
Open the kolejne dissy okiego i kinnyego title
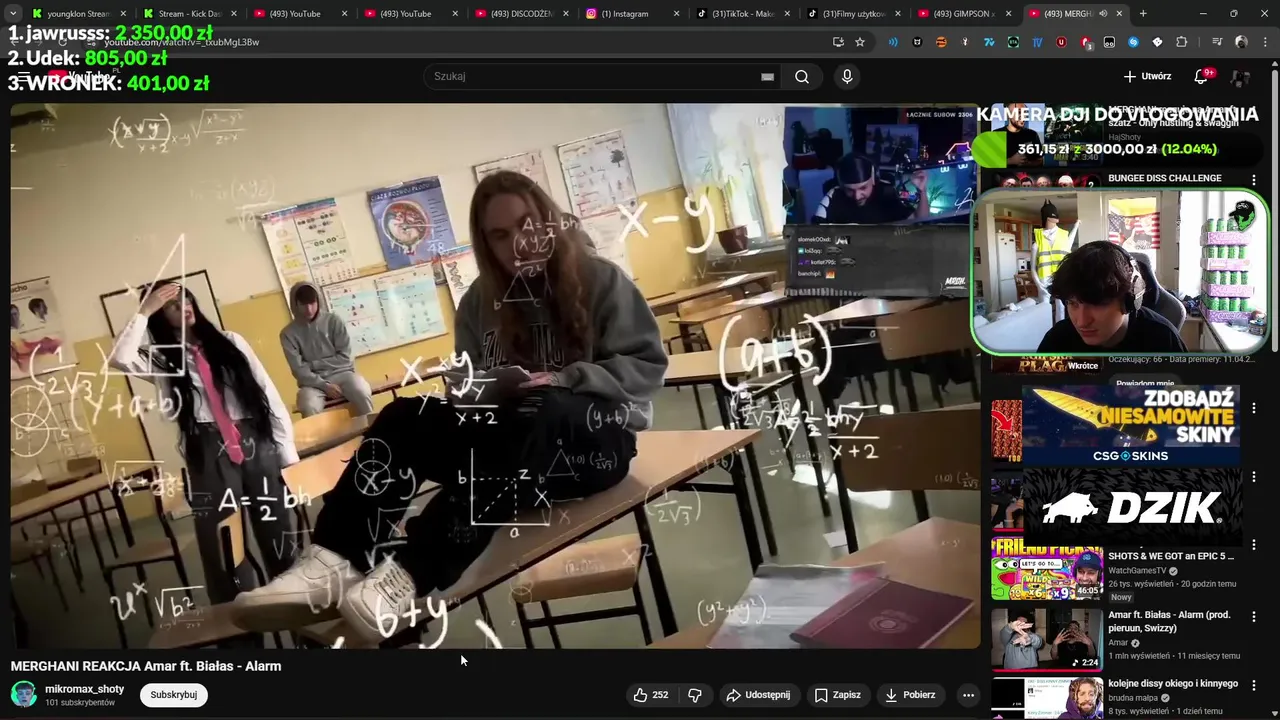point(1173,684)
